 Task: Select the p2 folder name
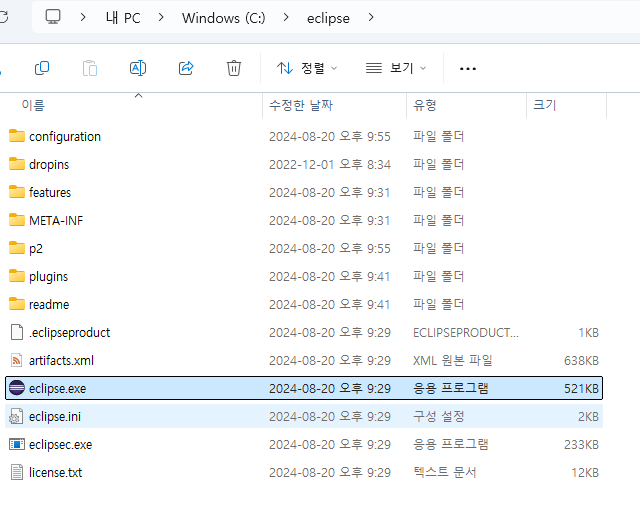pyautogui.click(x=36, y=249)
